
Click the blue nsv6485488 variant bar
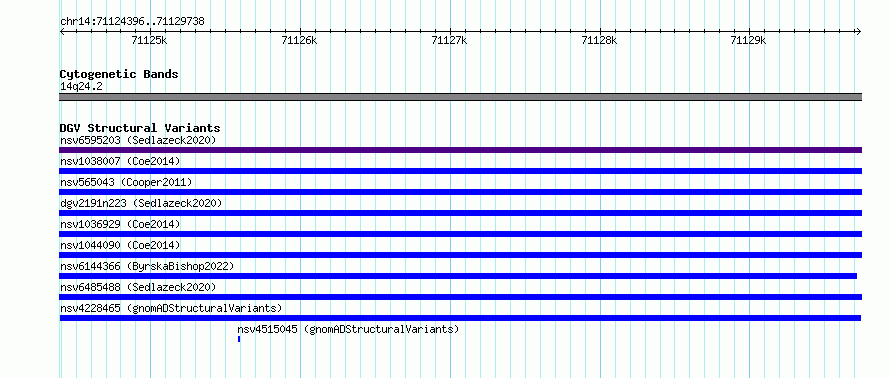[460, 297]
